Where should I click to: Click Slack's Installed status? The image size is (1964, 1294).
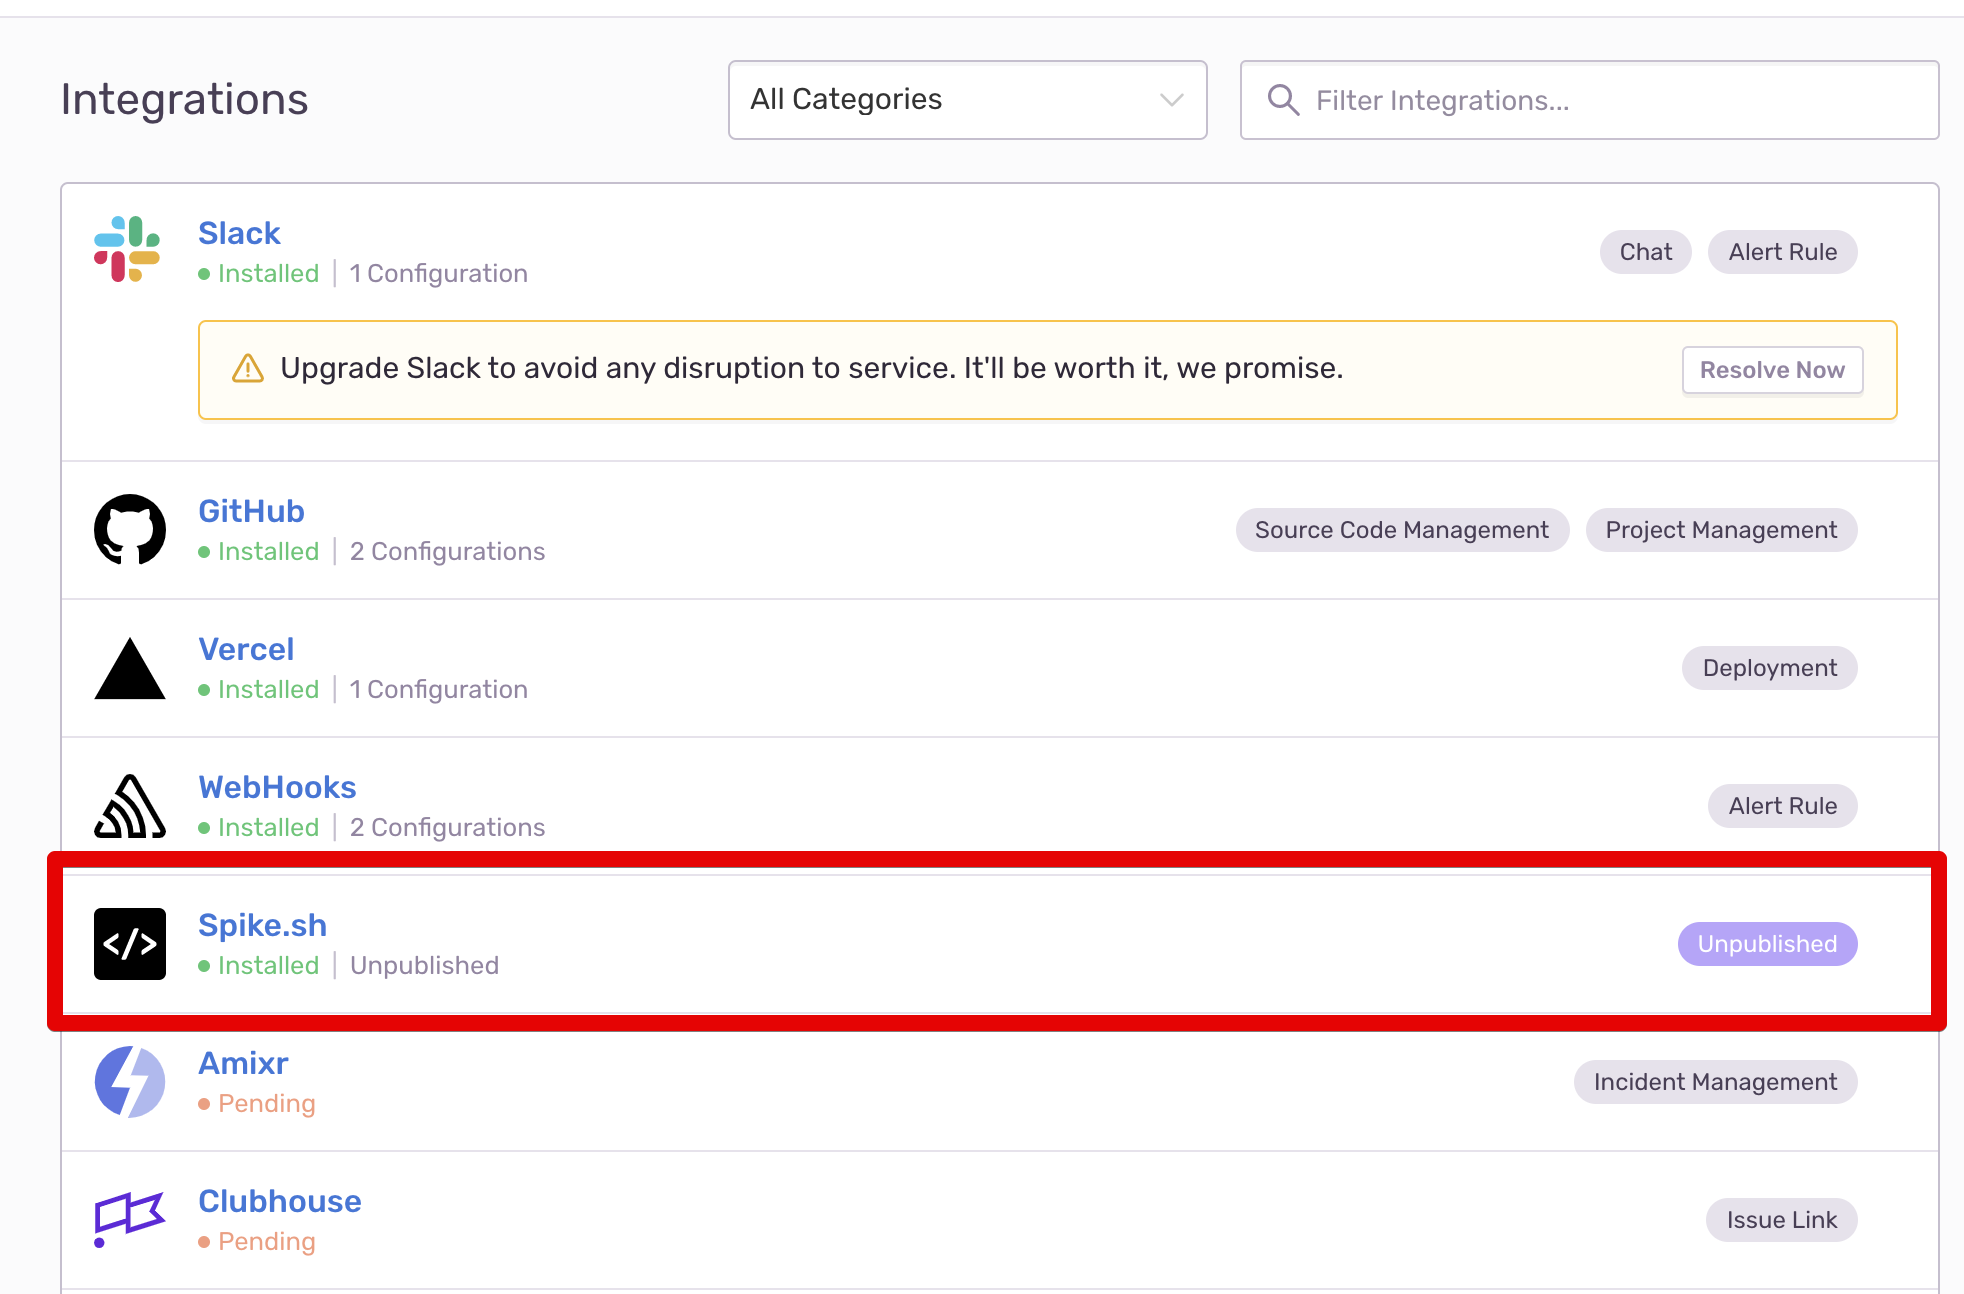(x=259, y=273)
